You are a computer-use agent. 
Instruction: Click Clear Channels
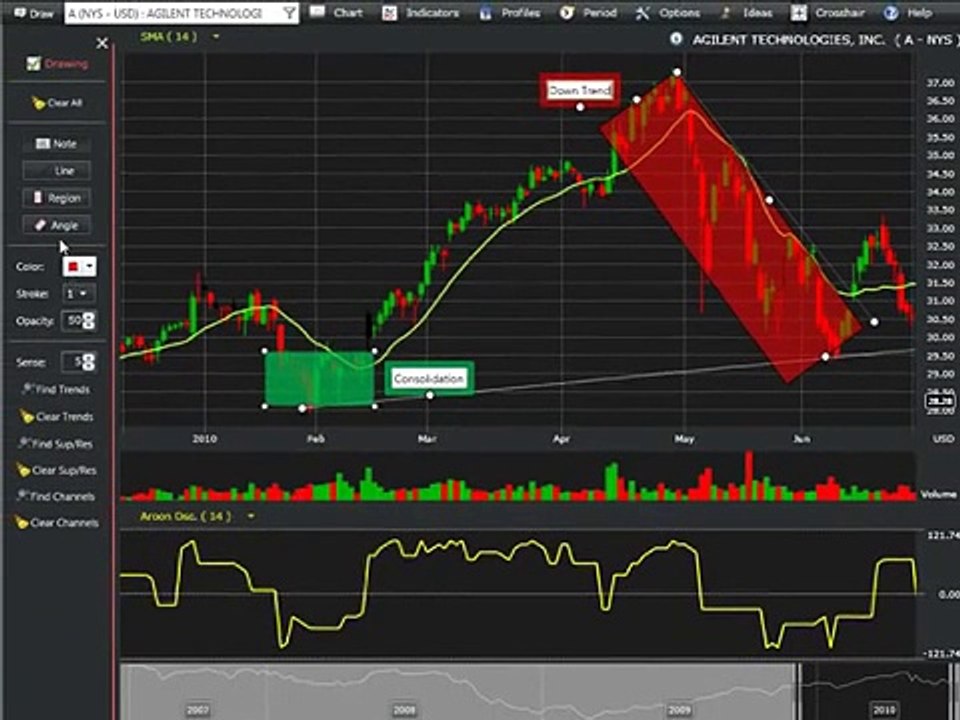click(x=56, y=522)
